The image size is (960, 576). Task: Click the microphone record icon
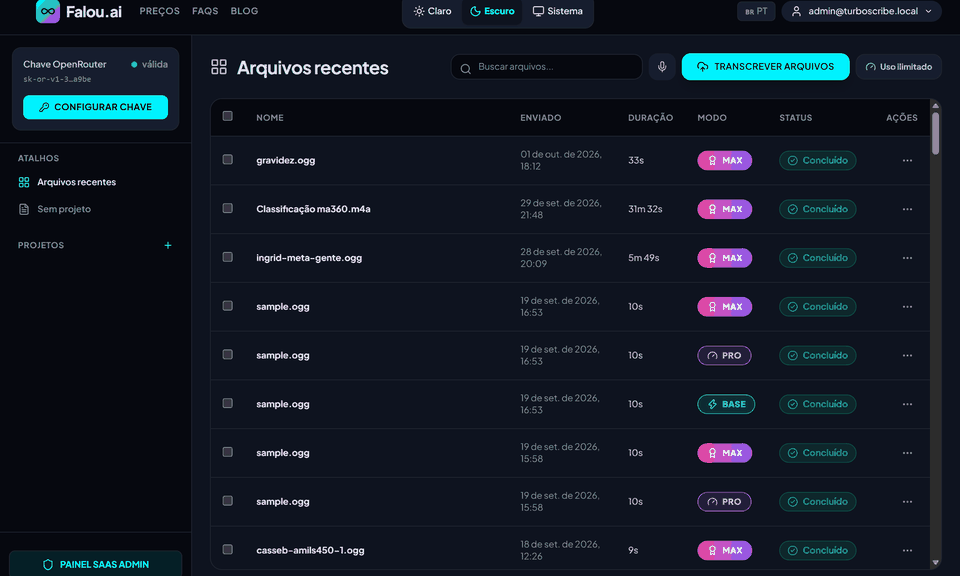pyautogui.click(x=662, y=67)
